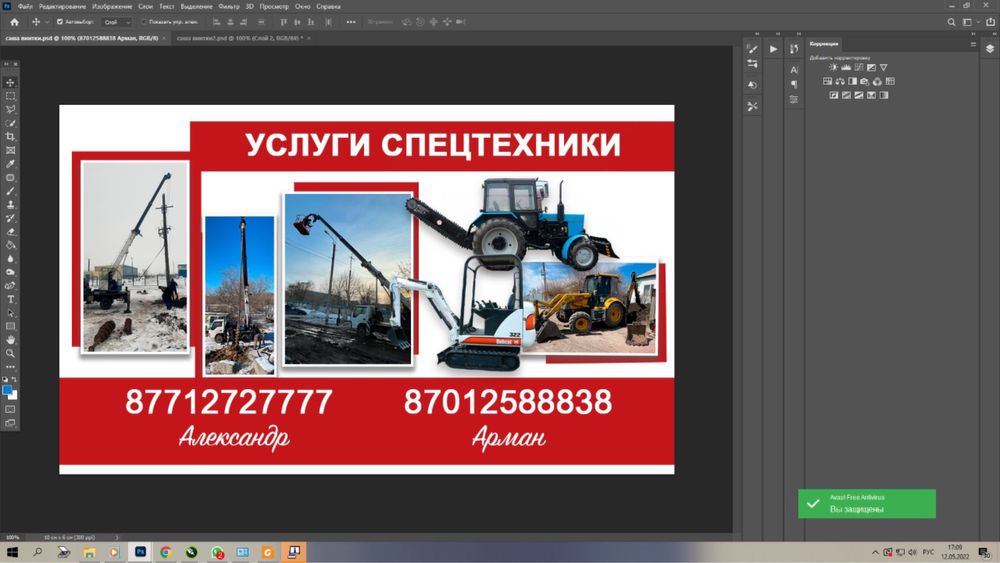1000x563 pixels.
Task: Select the Rectangular Marquee tool
Action: tap(10, 96)
